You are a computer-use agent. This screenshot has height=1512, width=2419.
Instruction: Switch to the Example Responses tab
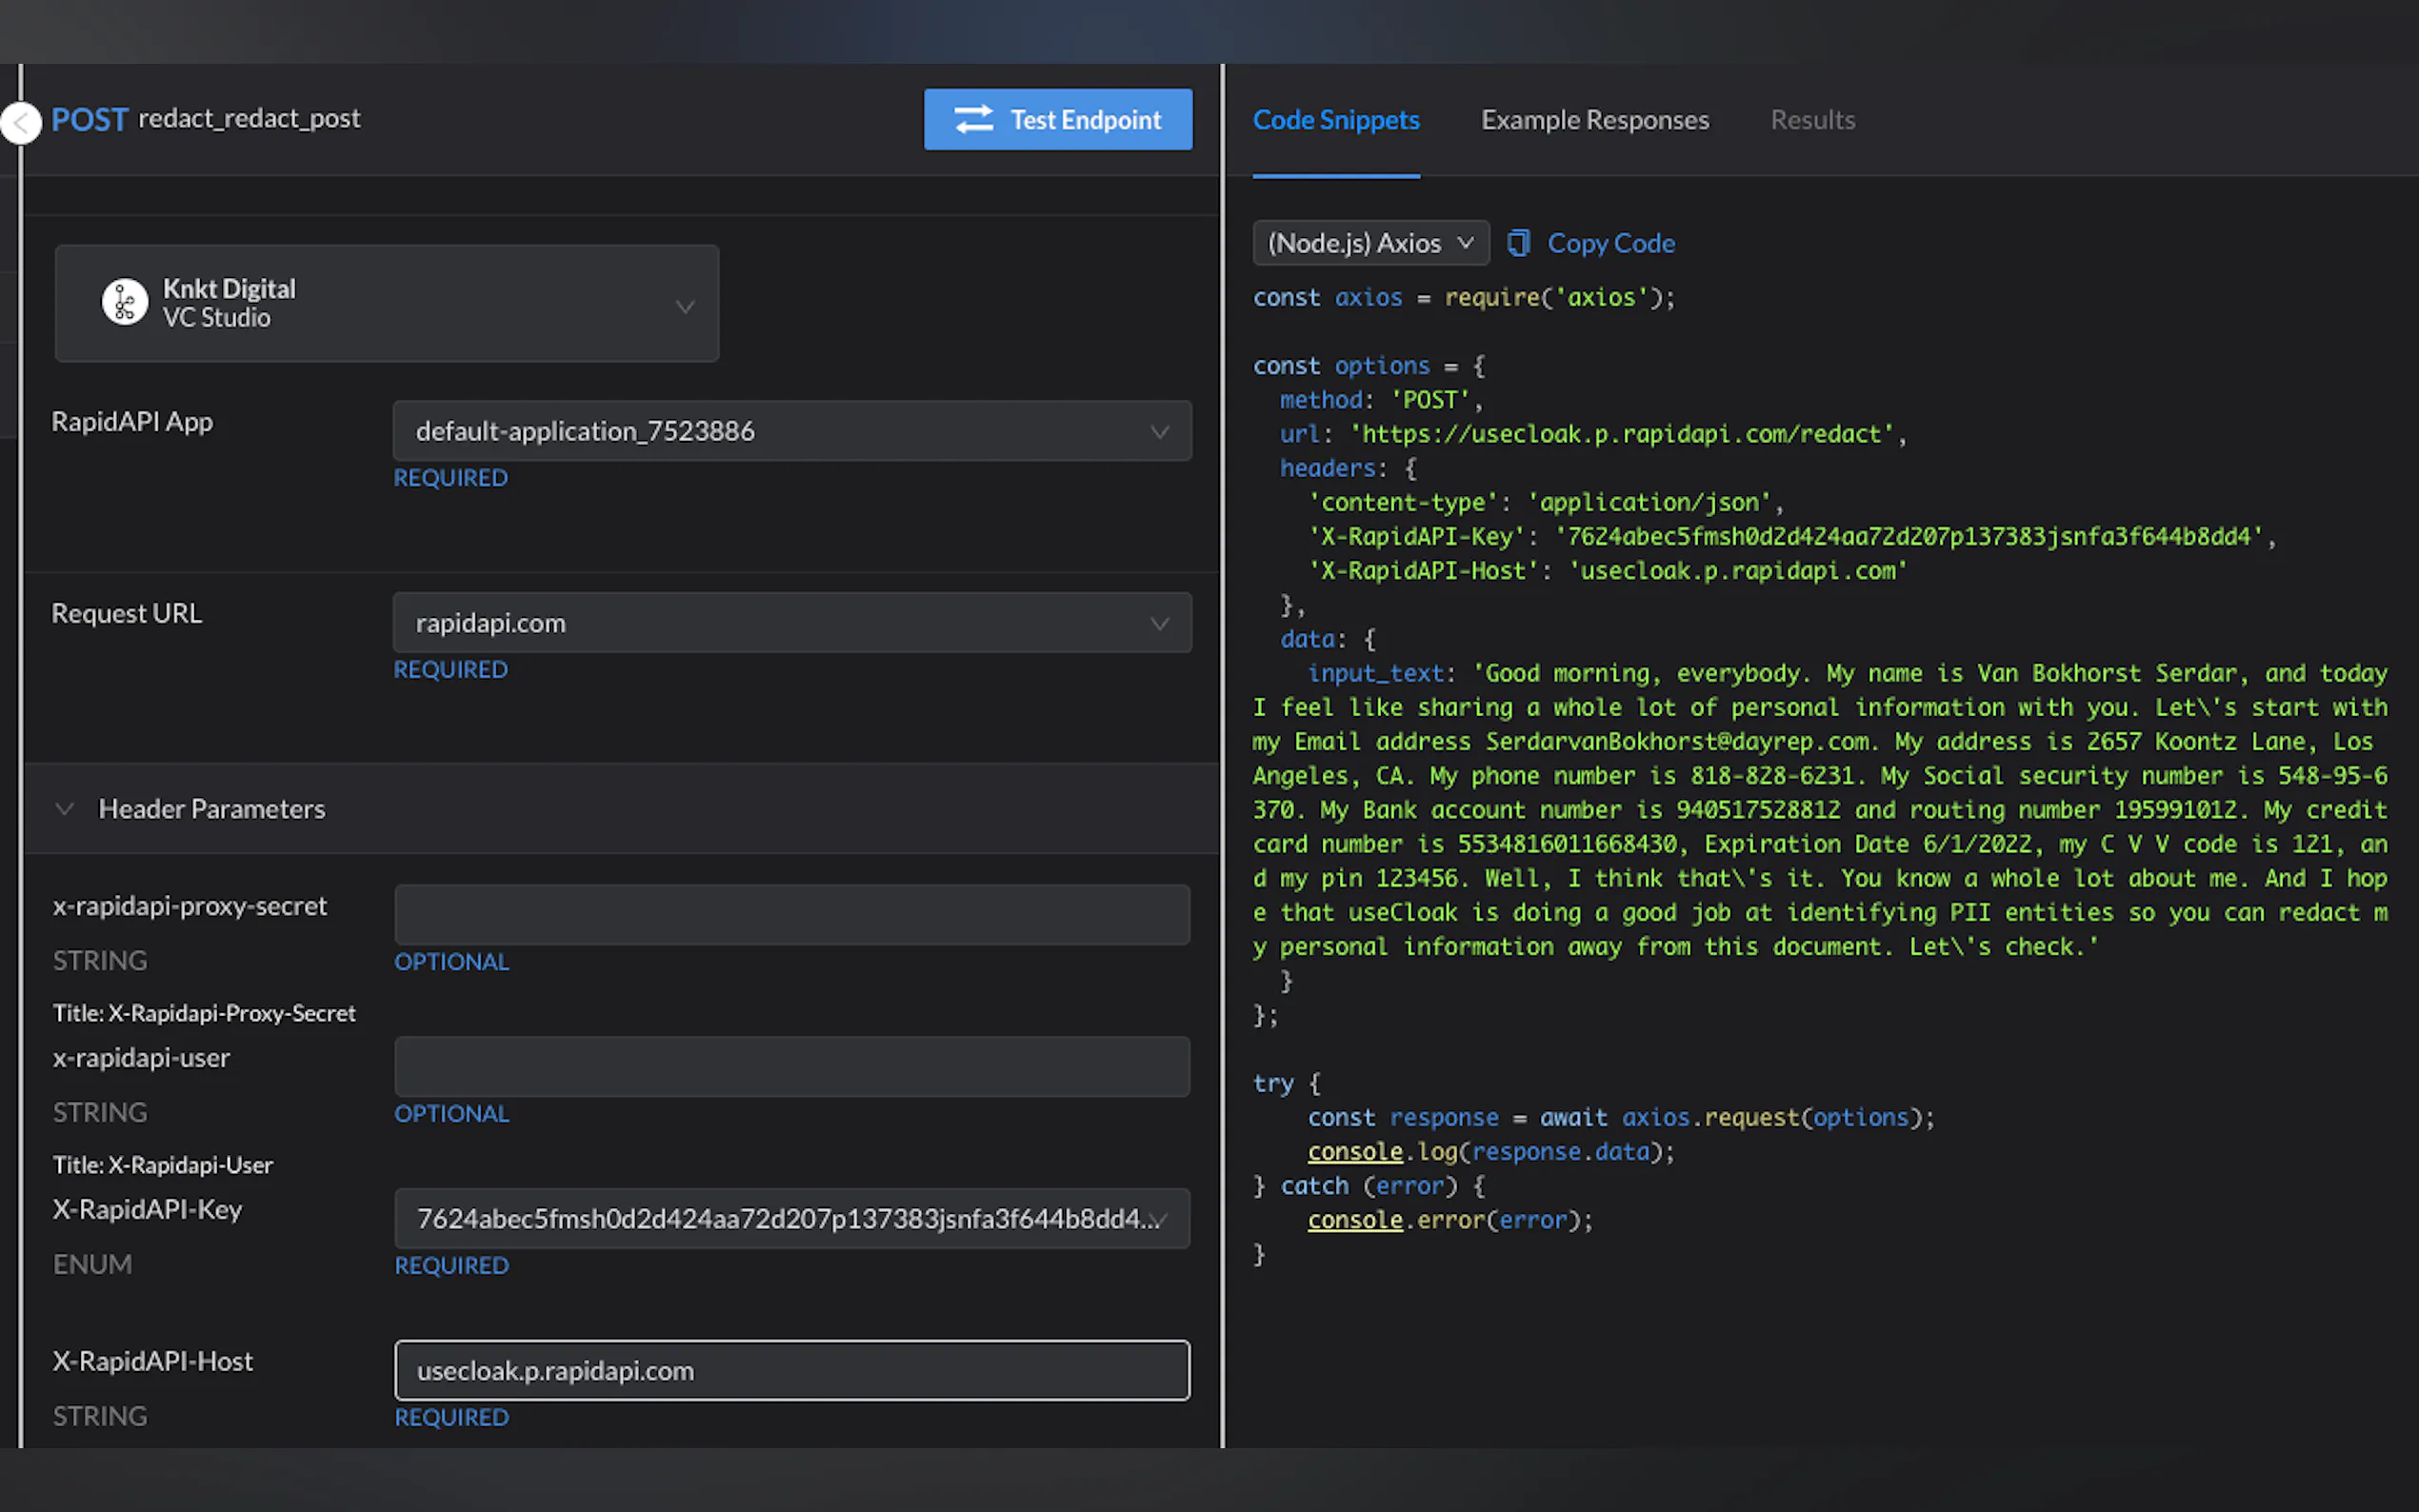[1594, 120]
